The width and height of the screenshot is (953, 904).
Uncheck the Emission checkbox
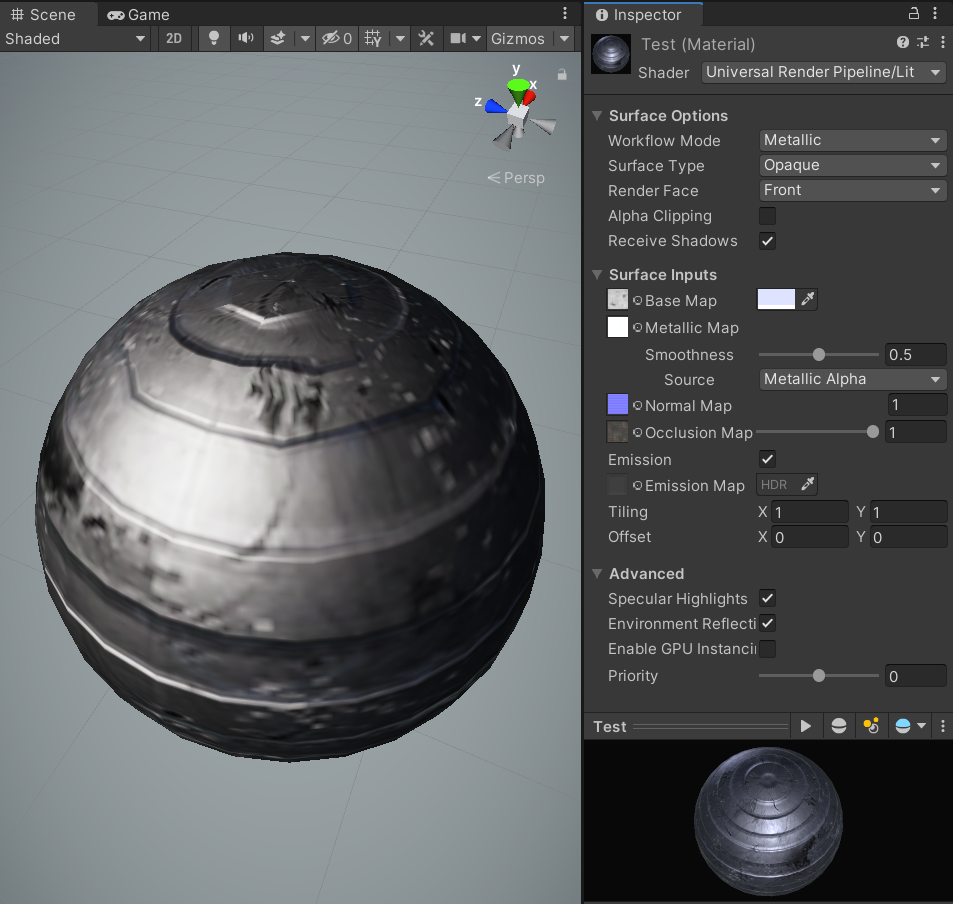[x=767, y=459]
